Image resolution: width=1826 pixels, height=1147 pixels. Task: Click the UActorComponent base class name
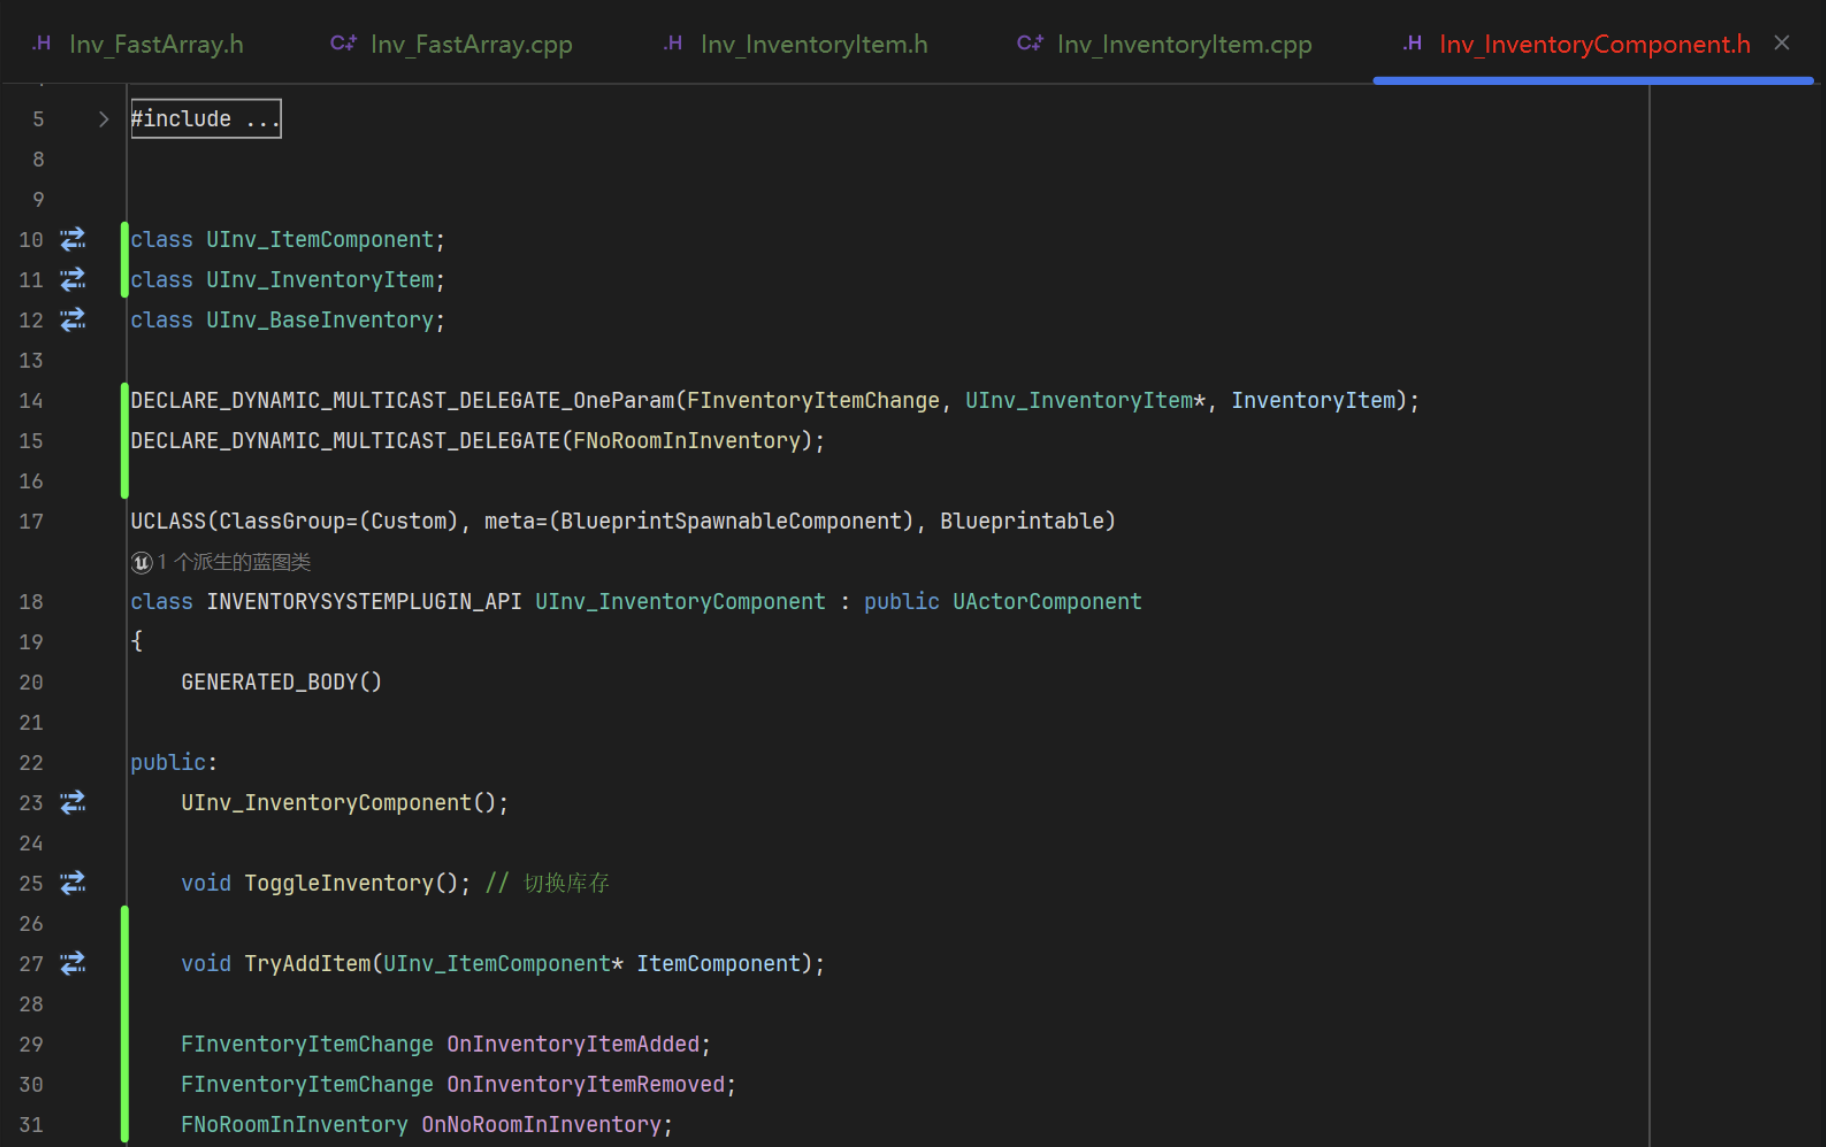[1047, 602]
